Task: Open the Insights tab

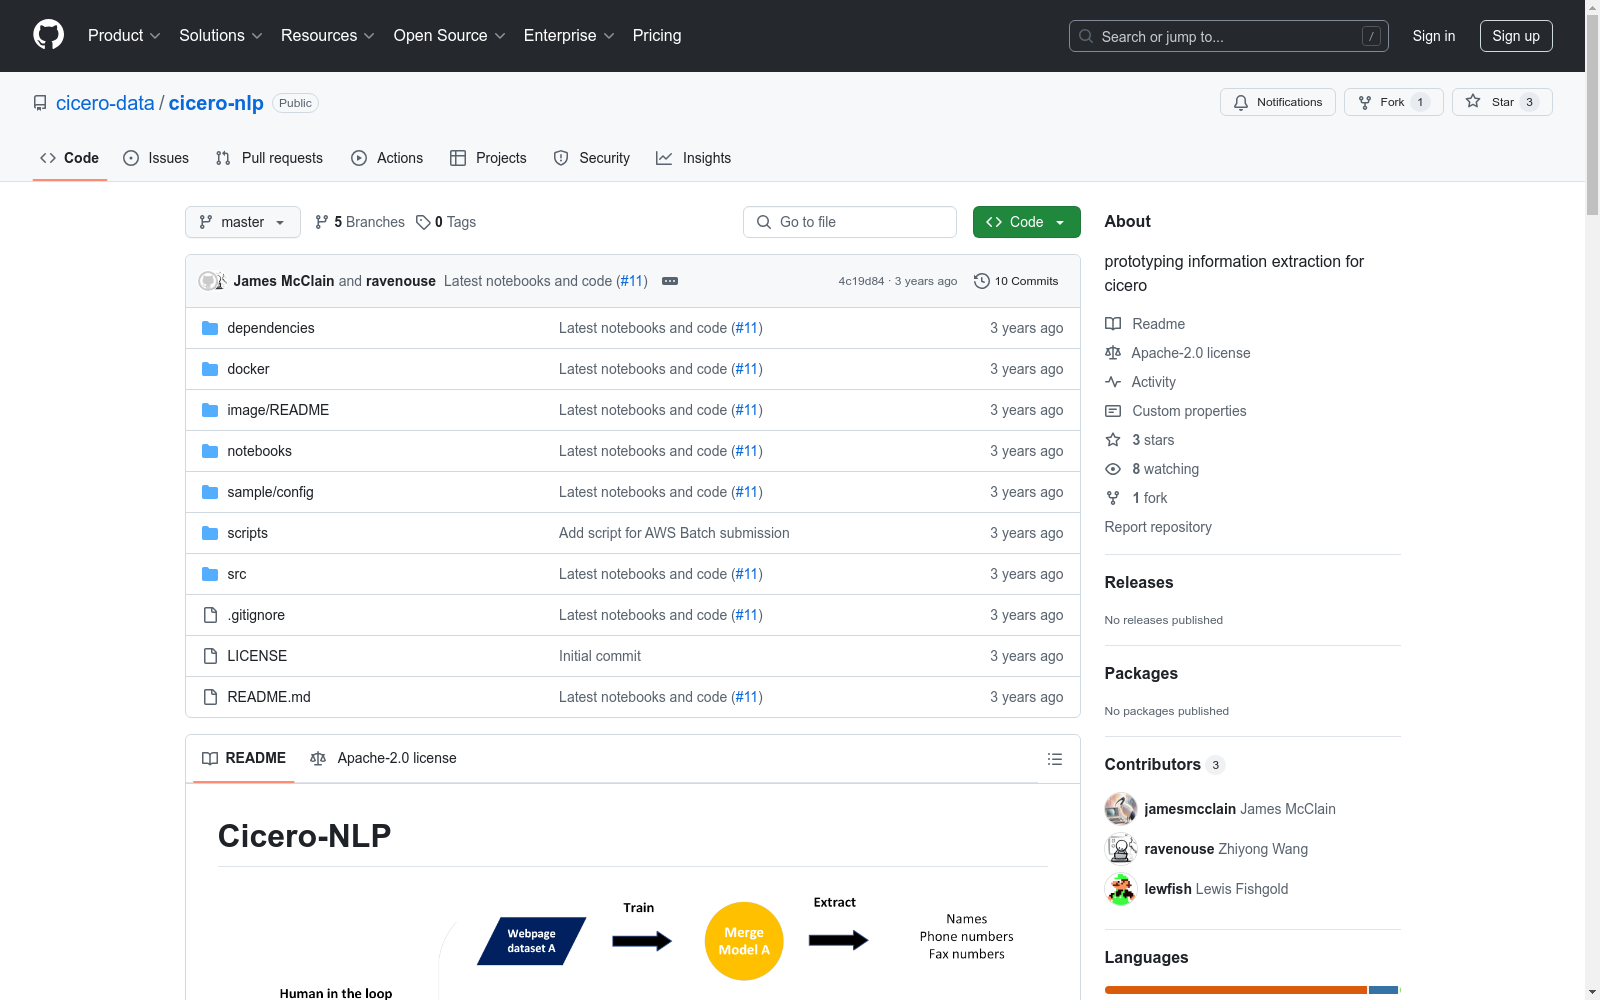Action: pos(693,158)
